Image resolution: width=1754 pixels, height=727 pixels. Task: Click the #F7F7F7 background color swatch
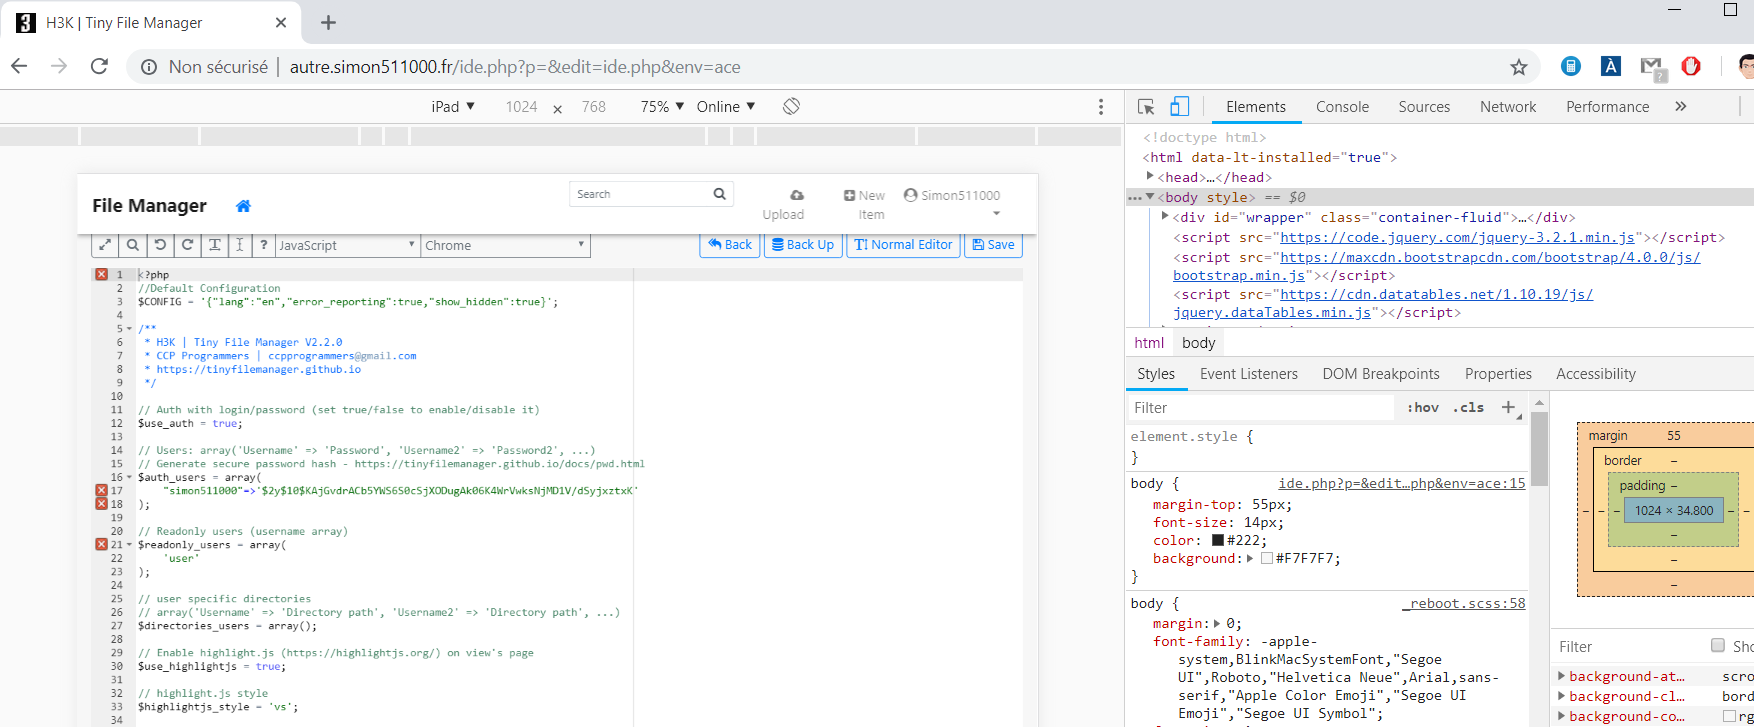coord(1266,559)
